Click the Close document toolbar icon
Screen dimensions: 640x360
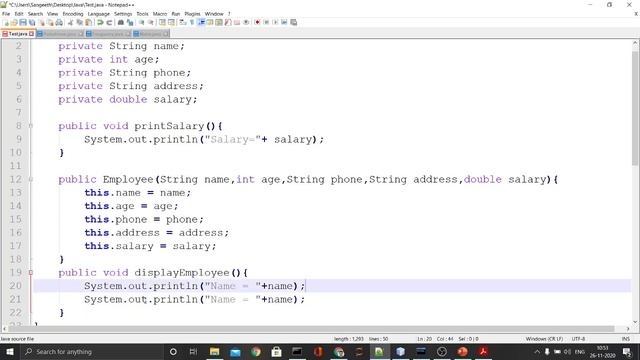(42, 22)
